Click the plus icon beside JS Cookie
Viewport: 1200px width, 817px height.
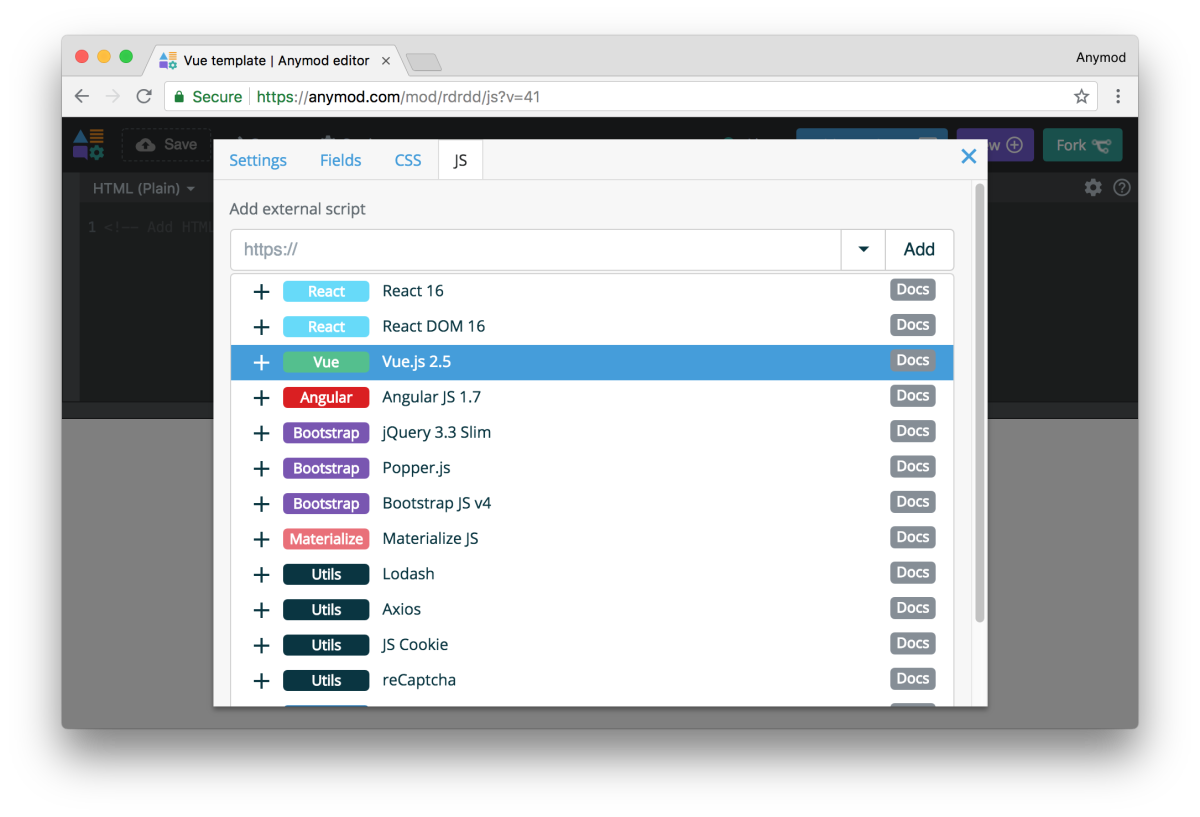[x=261, y=645]
